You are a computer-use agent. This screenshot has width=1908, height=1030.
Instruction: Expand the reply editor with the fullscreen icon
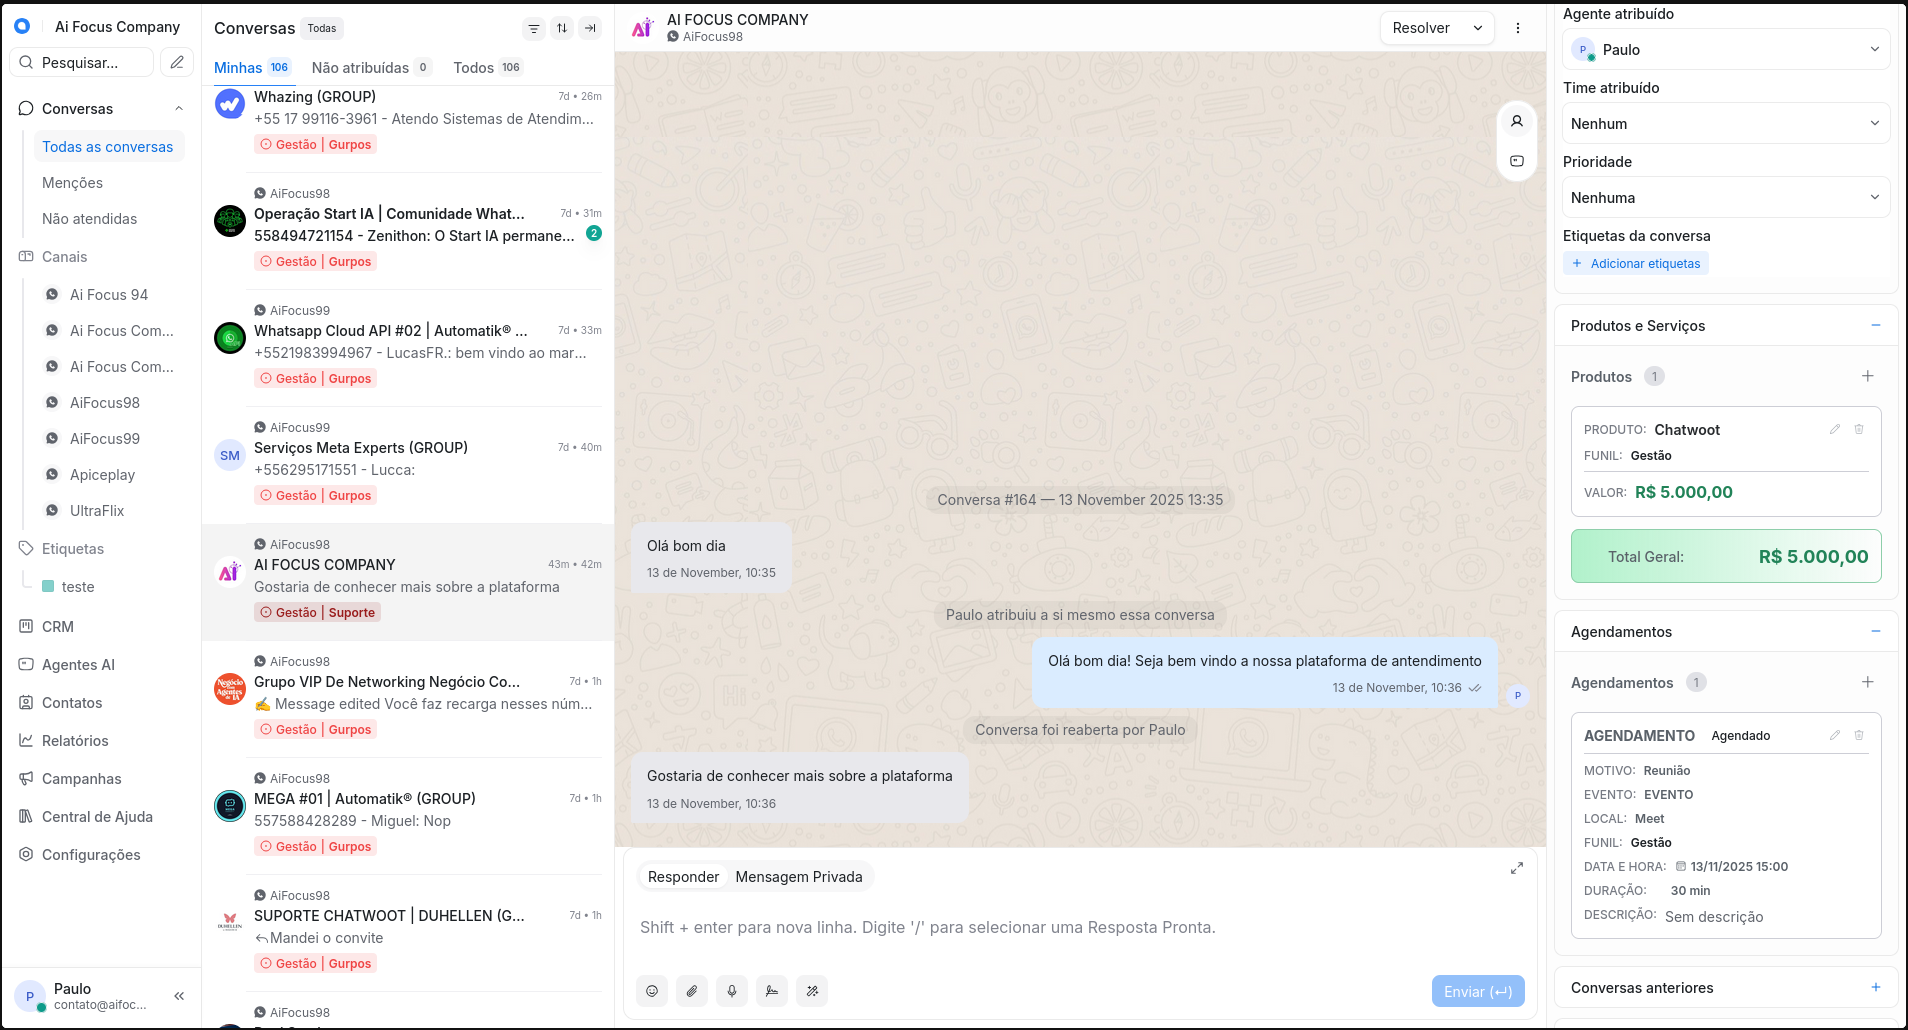click(1517, 868)
